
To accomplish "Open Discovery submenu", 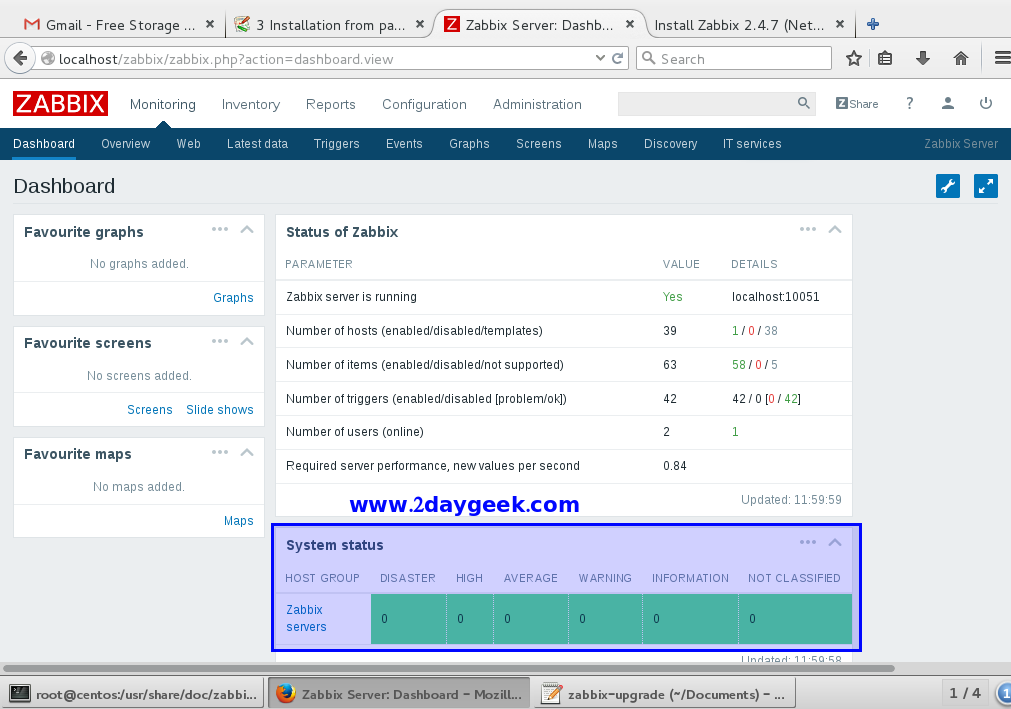I will [x=671, y=144].
